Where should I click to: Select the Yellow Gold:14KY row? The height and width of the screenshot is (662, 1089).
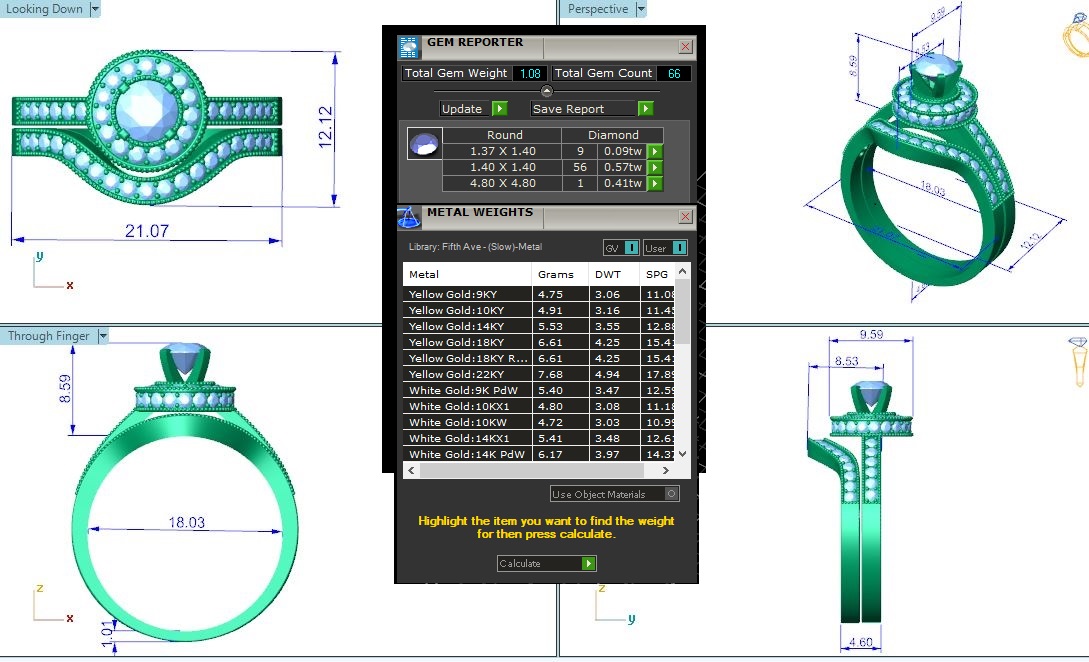[x=467, y=326]
